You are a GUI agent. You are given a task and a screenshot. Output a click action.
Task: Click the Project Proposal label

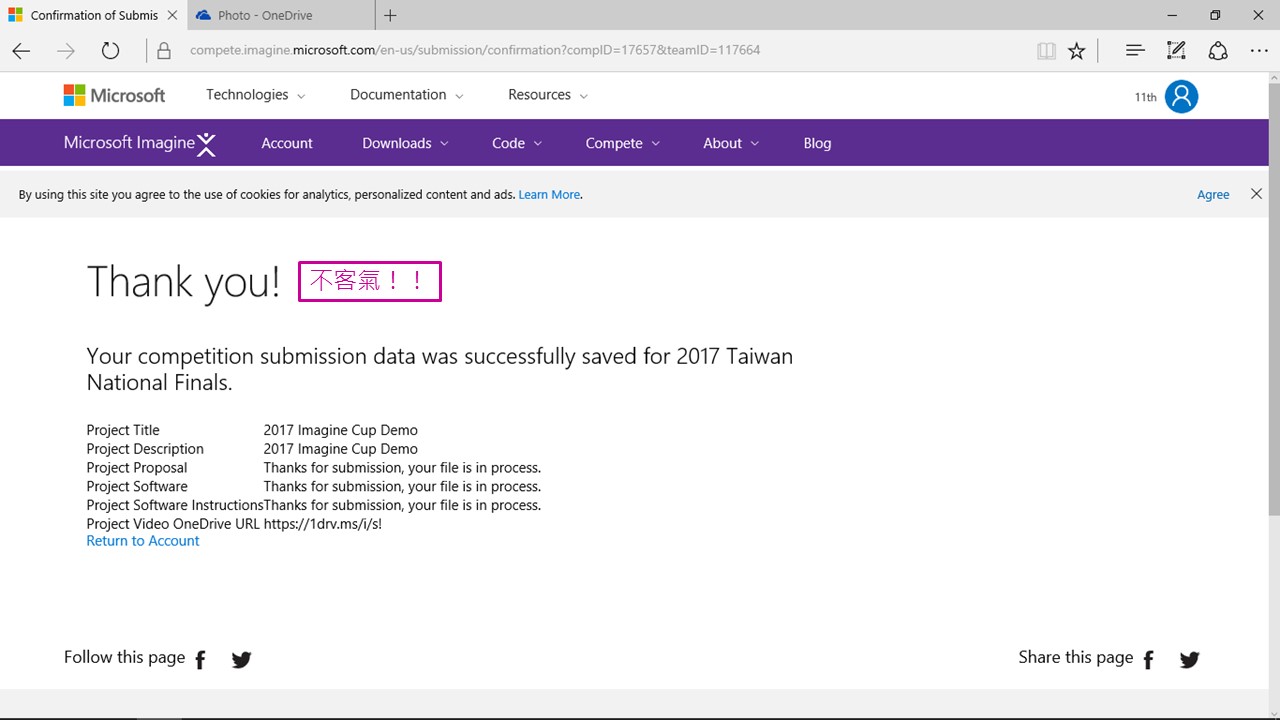click(x=137, y=468)
